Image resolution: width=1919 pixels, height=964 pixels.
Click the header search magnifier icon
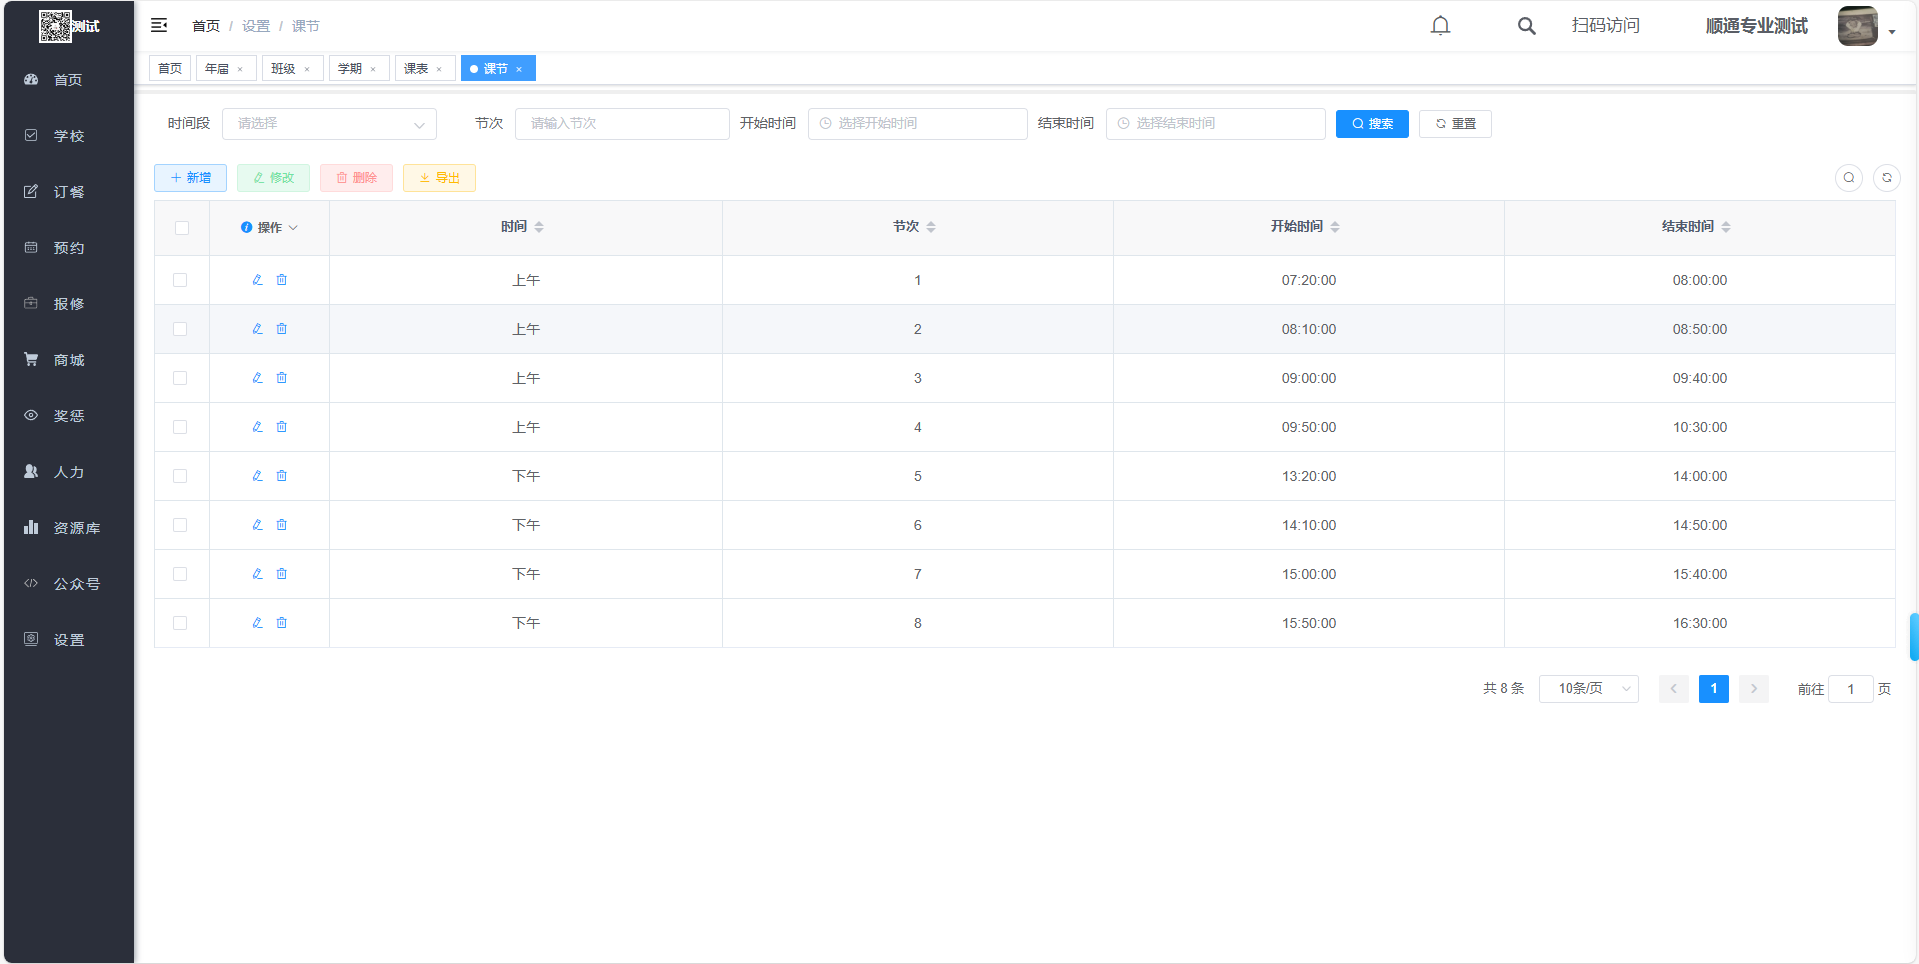(x=1526, y=26)
